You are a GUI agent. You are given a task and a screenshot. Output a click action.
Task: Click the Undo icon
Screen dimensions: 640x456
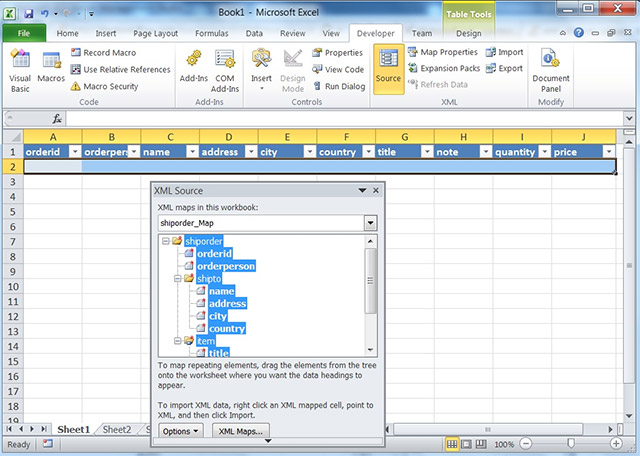(44, 13)
